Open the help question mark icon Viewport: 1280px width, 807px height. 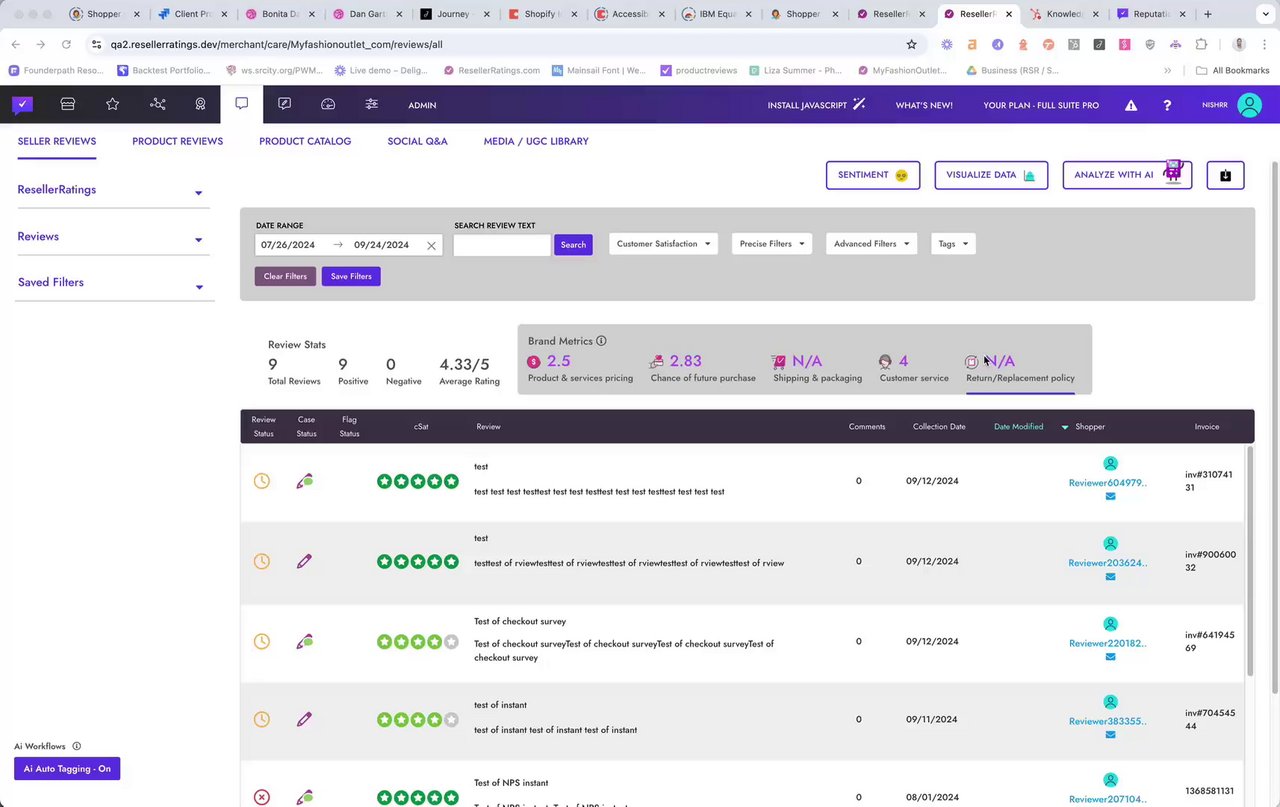(1167, 105)
